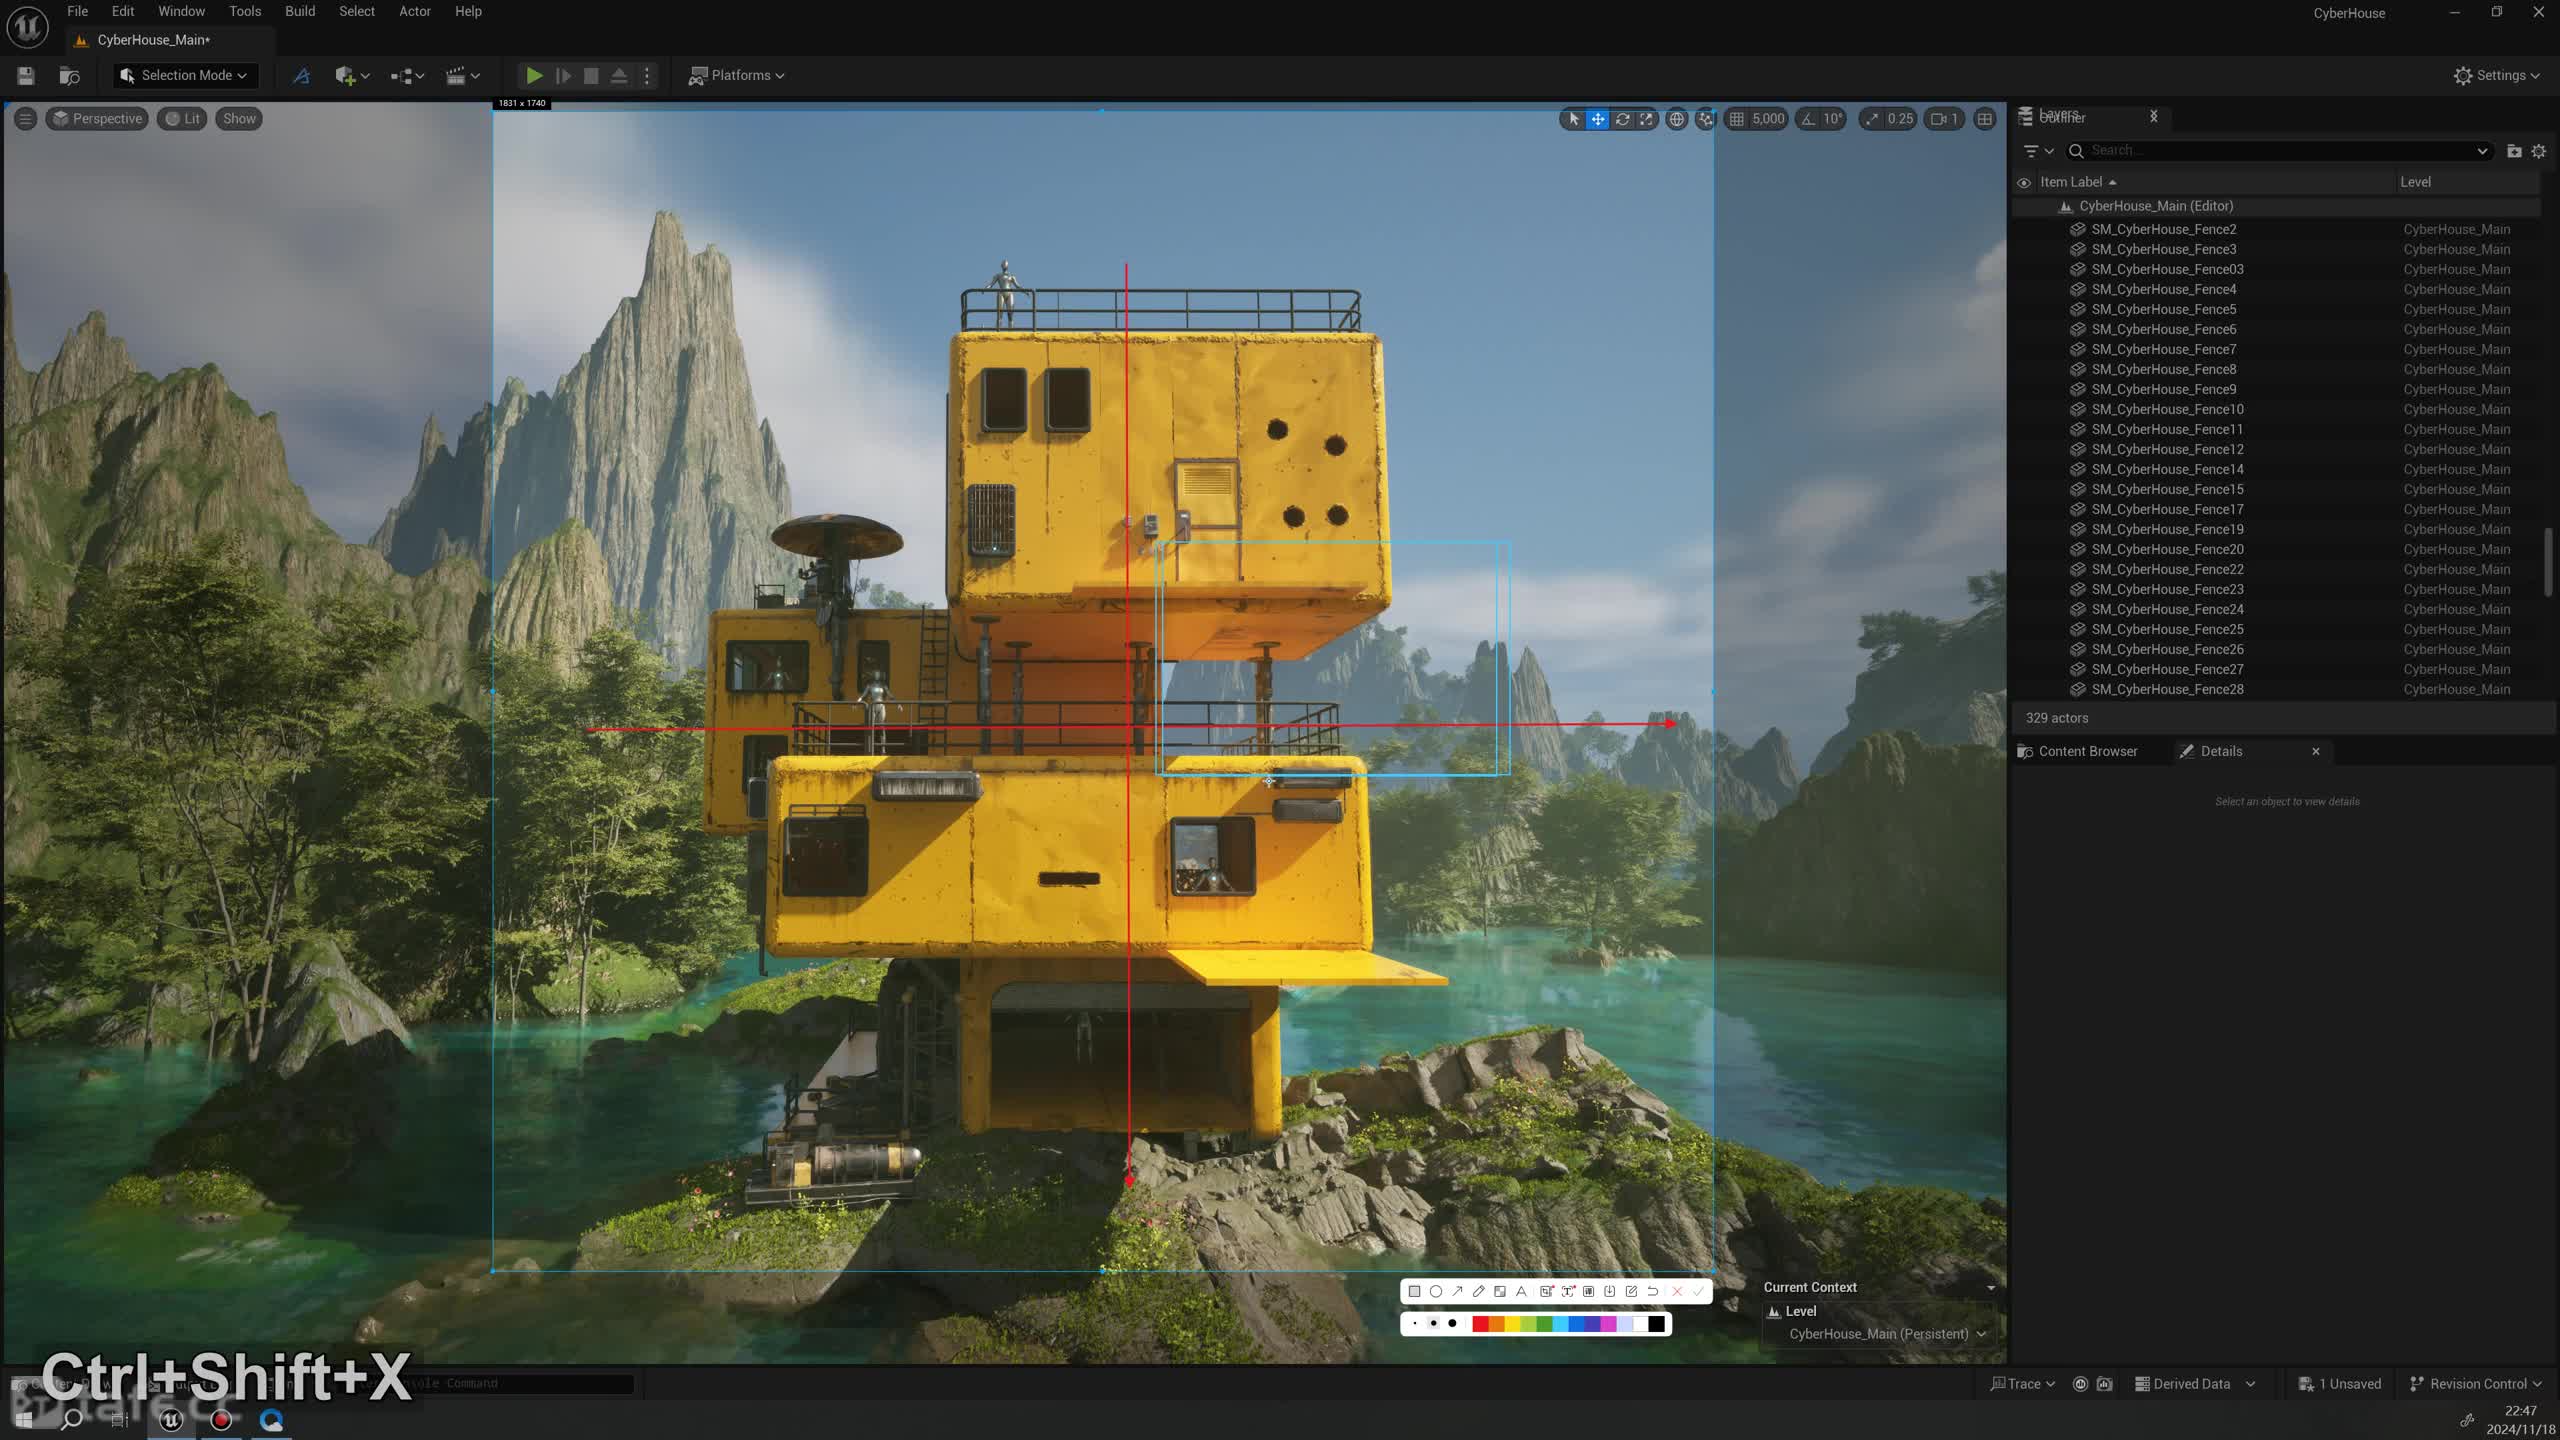The width and height of the screenshot is (2560, 1440).
Task: Open the scale snap value 0.25
Action: tap(1900, 119)
